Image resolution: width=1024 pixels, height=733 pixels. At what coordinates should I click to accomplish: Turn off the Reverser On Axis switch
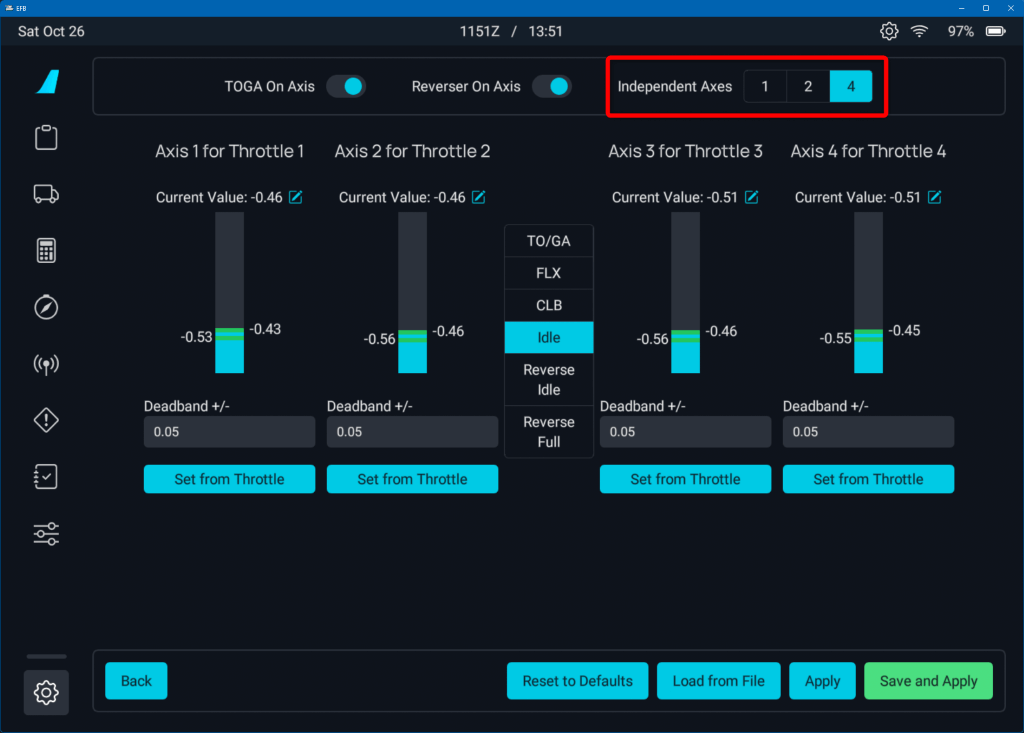551,87
